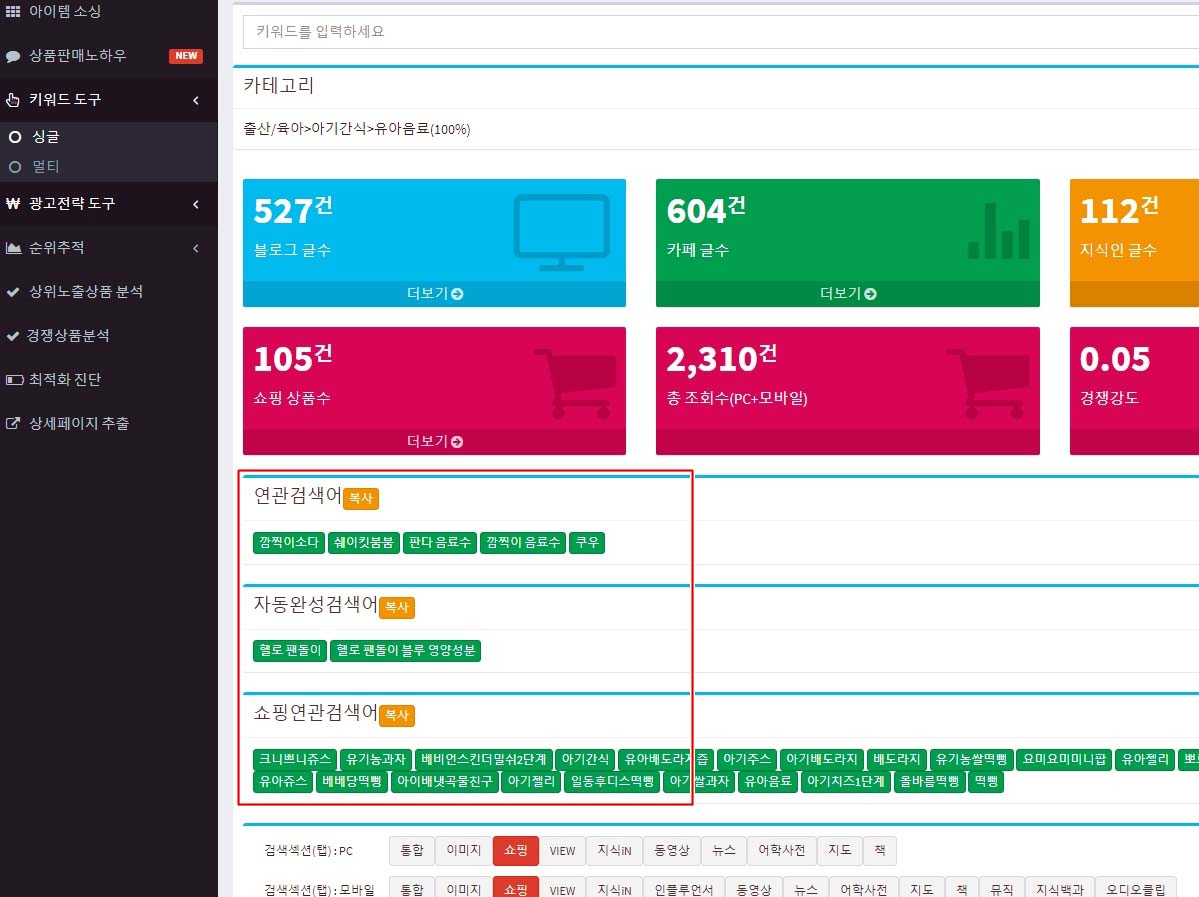Click 더보기 on the 블로그 글수 card
The image size is (1199, 897).
tap(434, 294)
